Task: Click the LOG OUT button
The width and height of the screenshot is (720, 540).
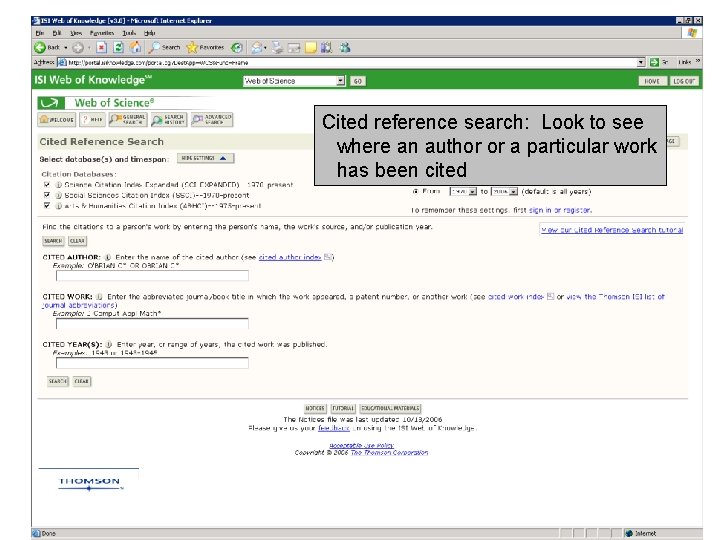Action: pos(684,81)
